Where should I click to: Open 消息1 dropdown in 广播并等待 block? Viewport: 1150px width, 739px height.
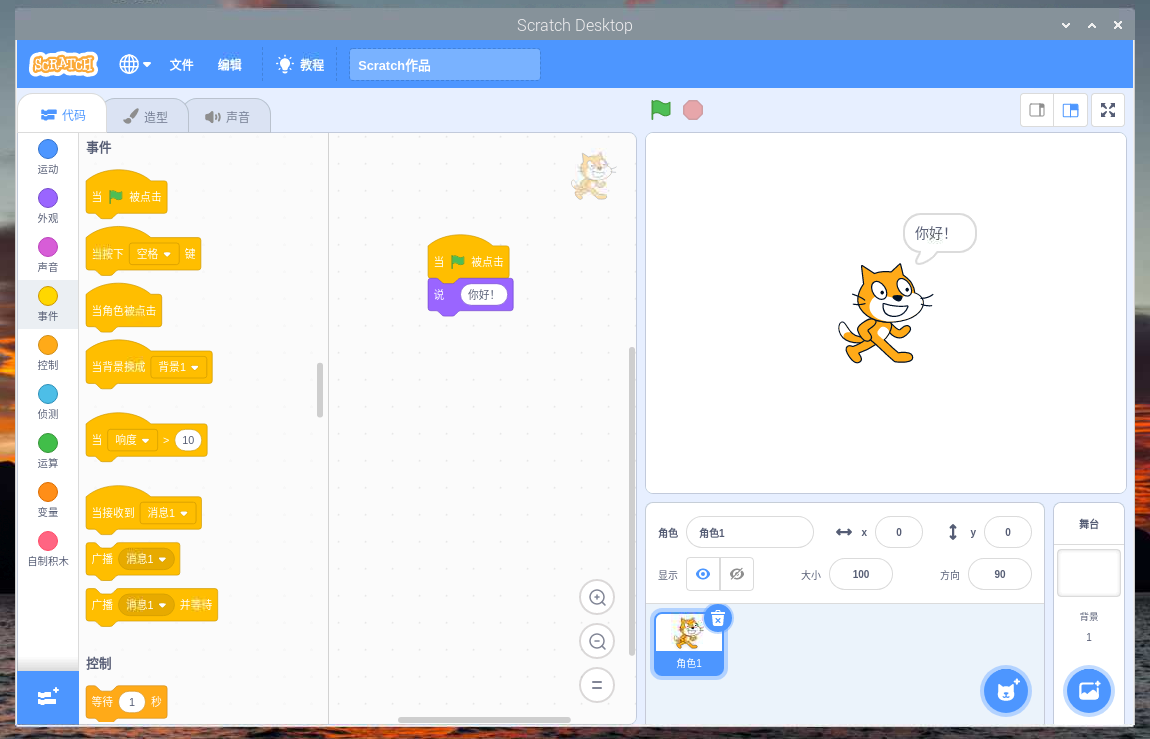tap(146, 605)
